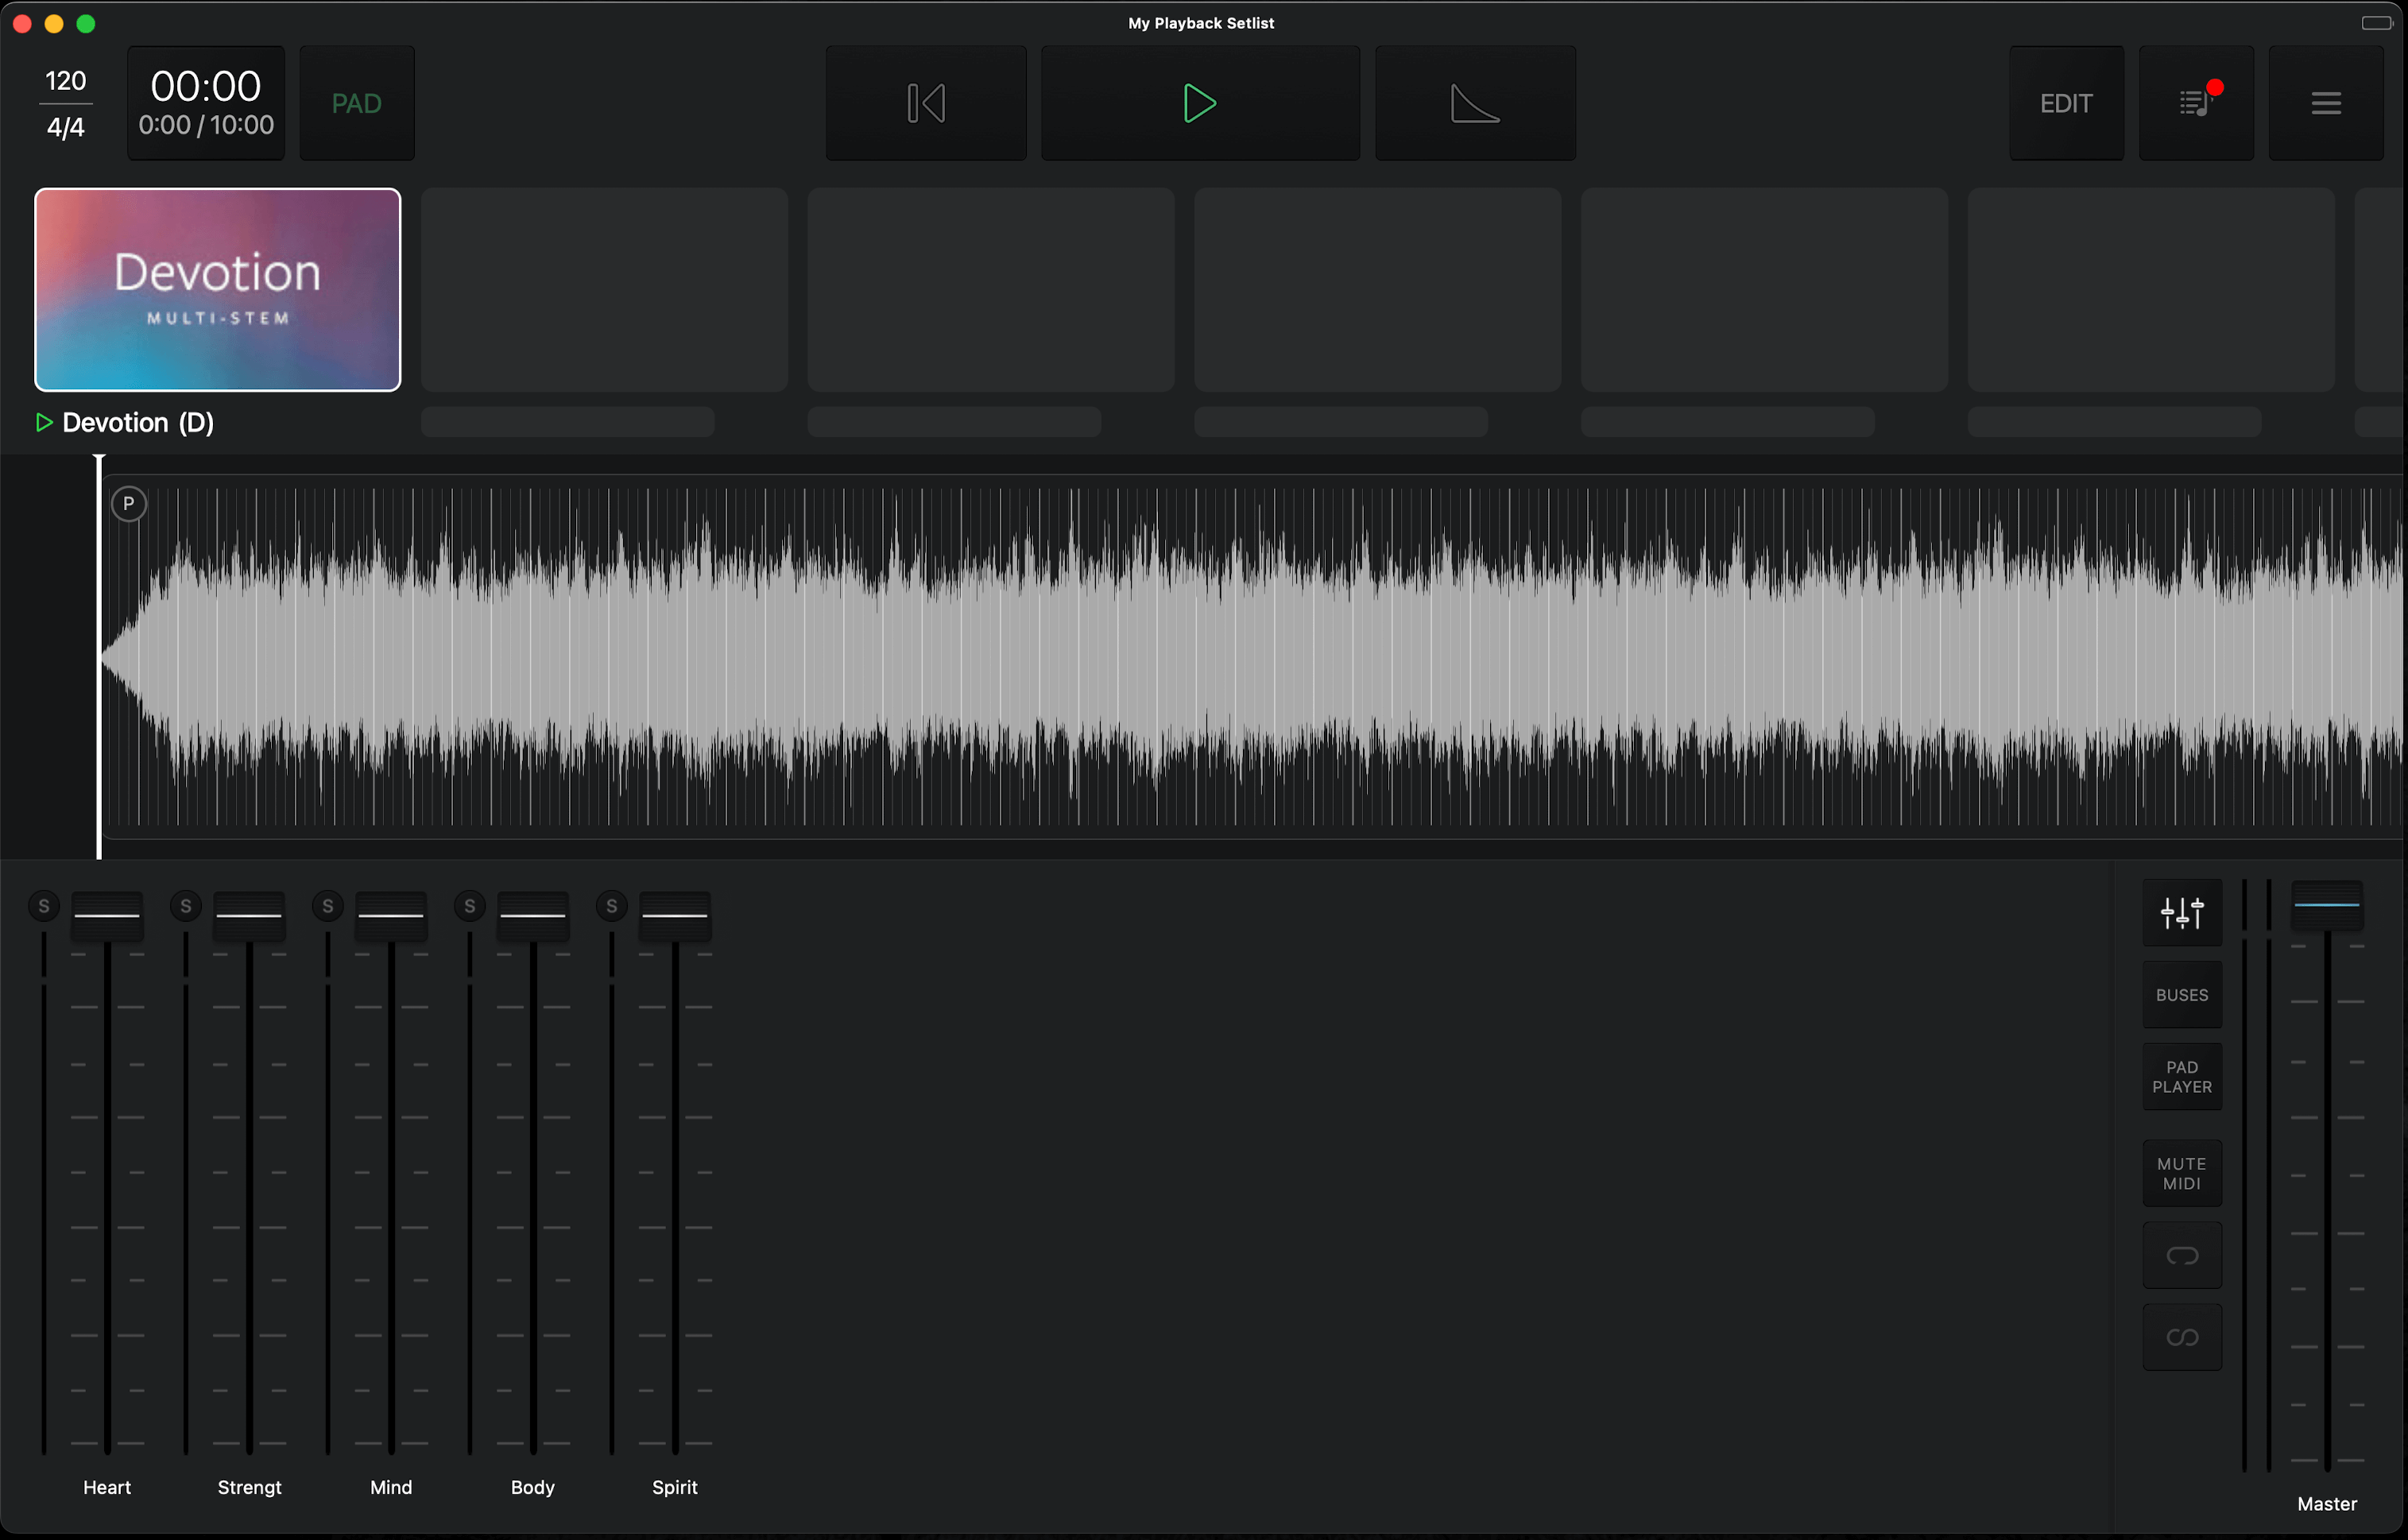Toggle the infinite loop icon
The image size is (2408, 1540).
click(x=2181, y=1337)
